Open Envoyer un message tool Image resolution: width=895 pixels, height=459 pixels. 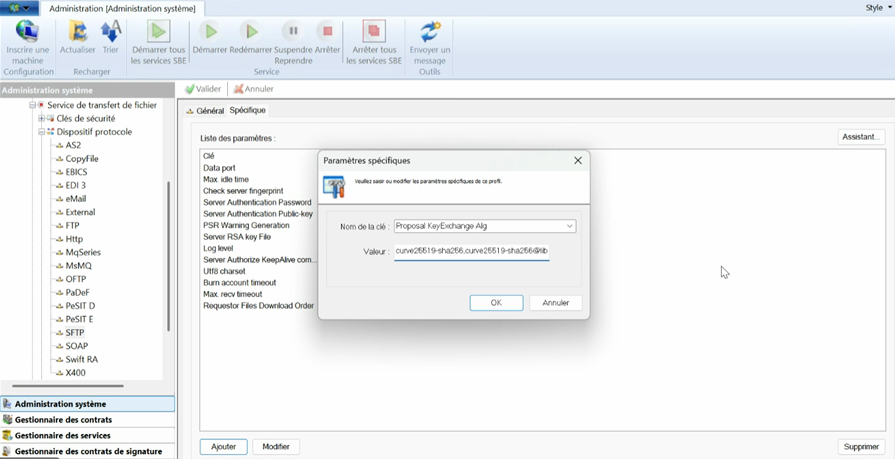click(430, 32)
